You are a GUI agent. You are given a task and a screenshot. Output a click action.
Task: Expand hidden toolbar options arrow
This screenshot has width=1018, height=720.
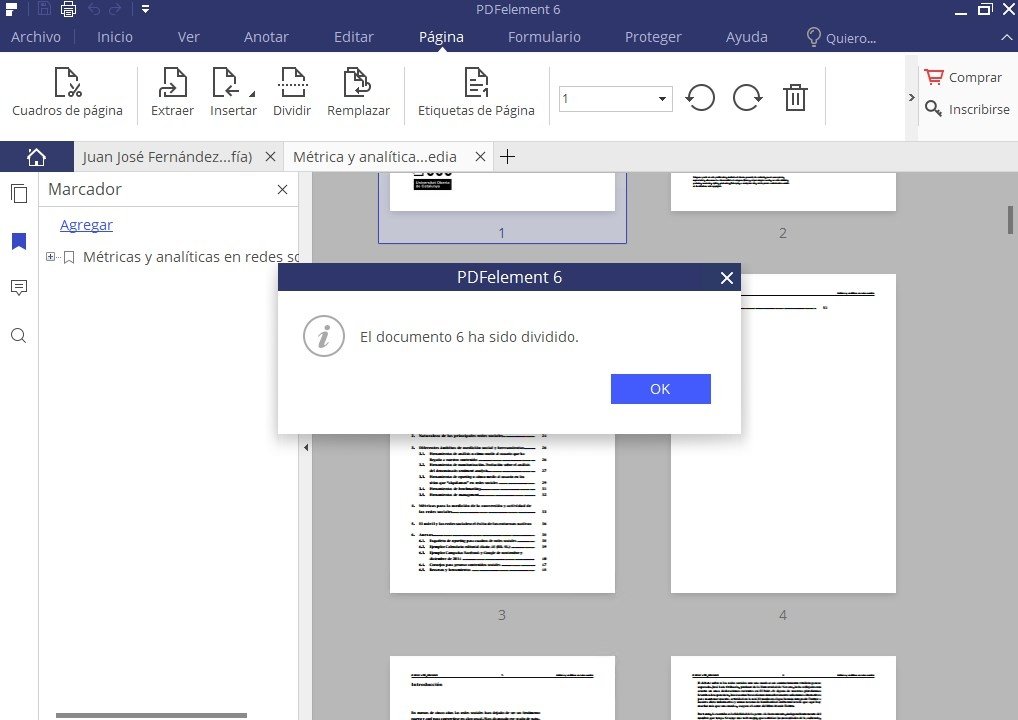point(912,97)
